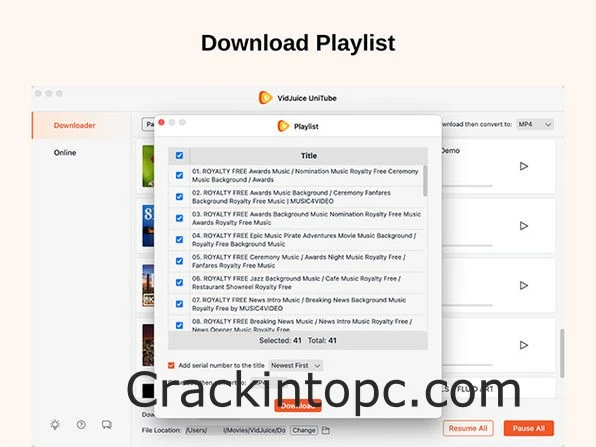Click the Title column header

tap(309, 155)
